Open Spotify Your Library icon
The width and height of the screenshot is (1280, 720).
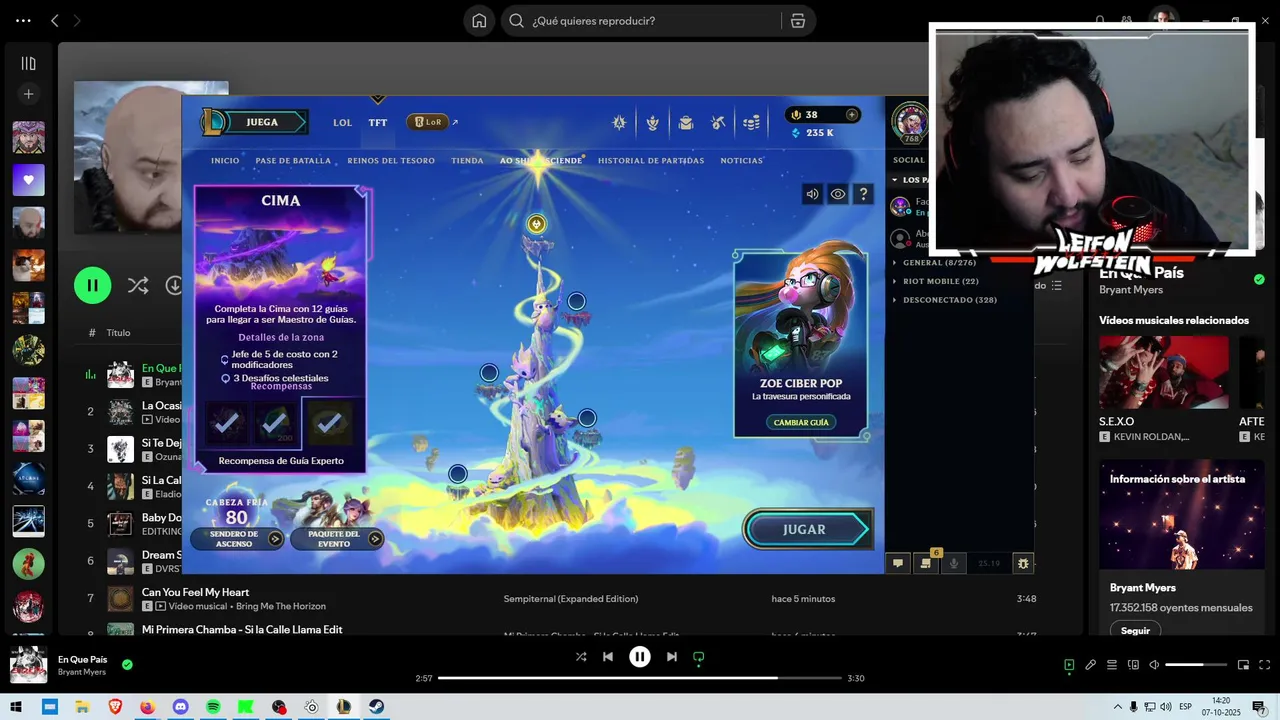pos(28,63)
